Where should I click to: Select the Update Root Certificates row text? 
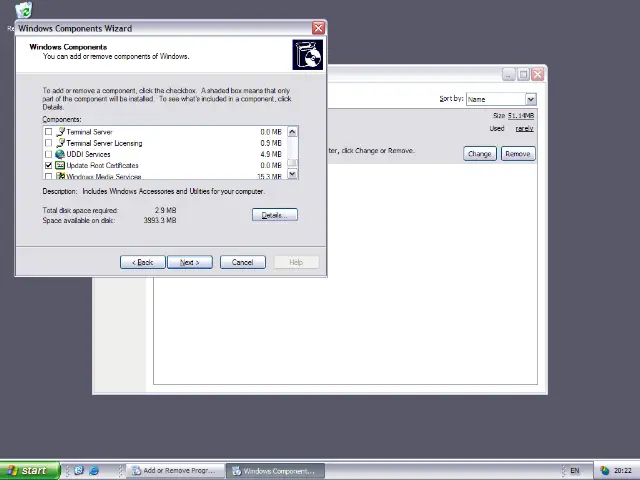click(102, 165)
